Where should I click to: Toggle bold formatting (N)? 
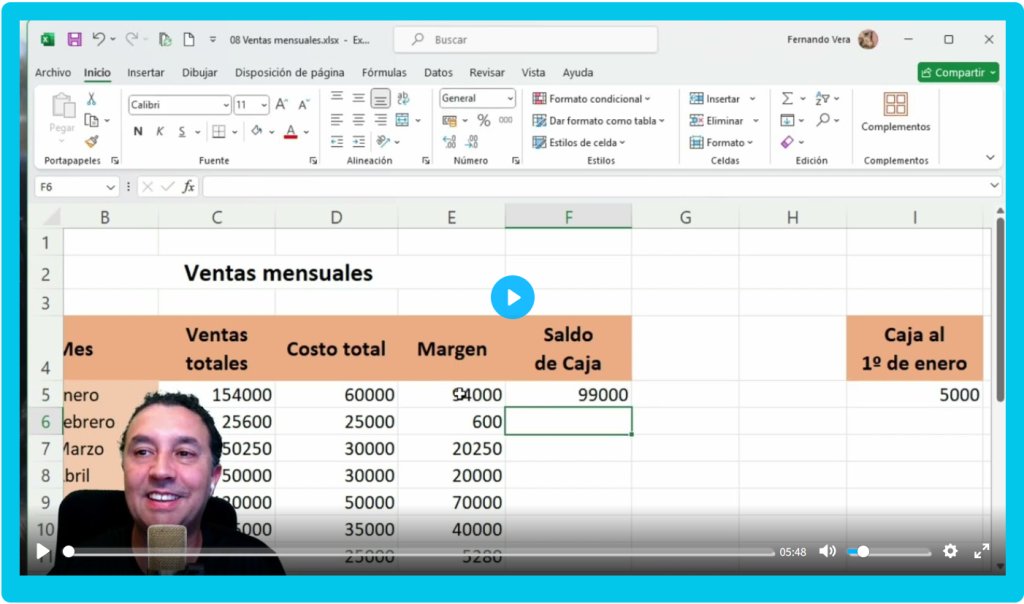(x=138, y=132)
